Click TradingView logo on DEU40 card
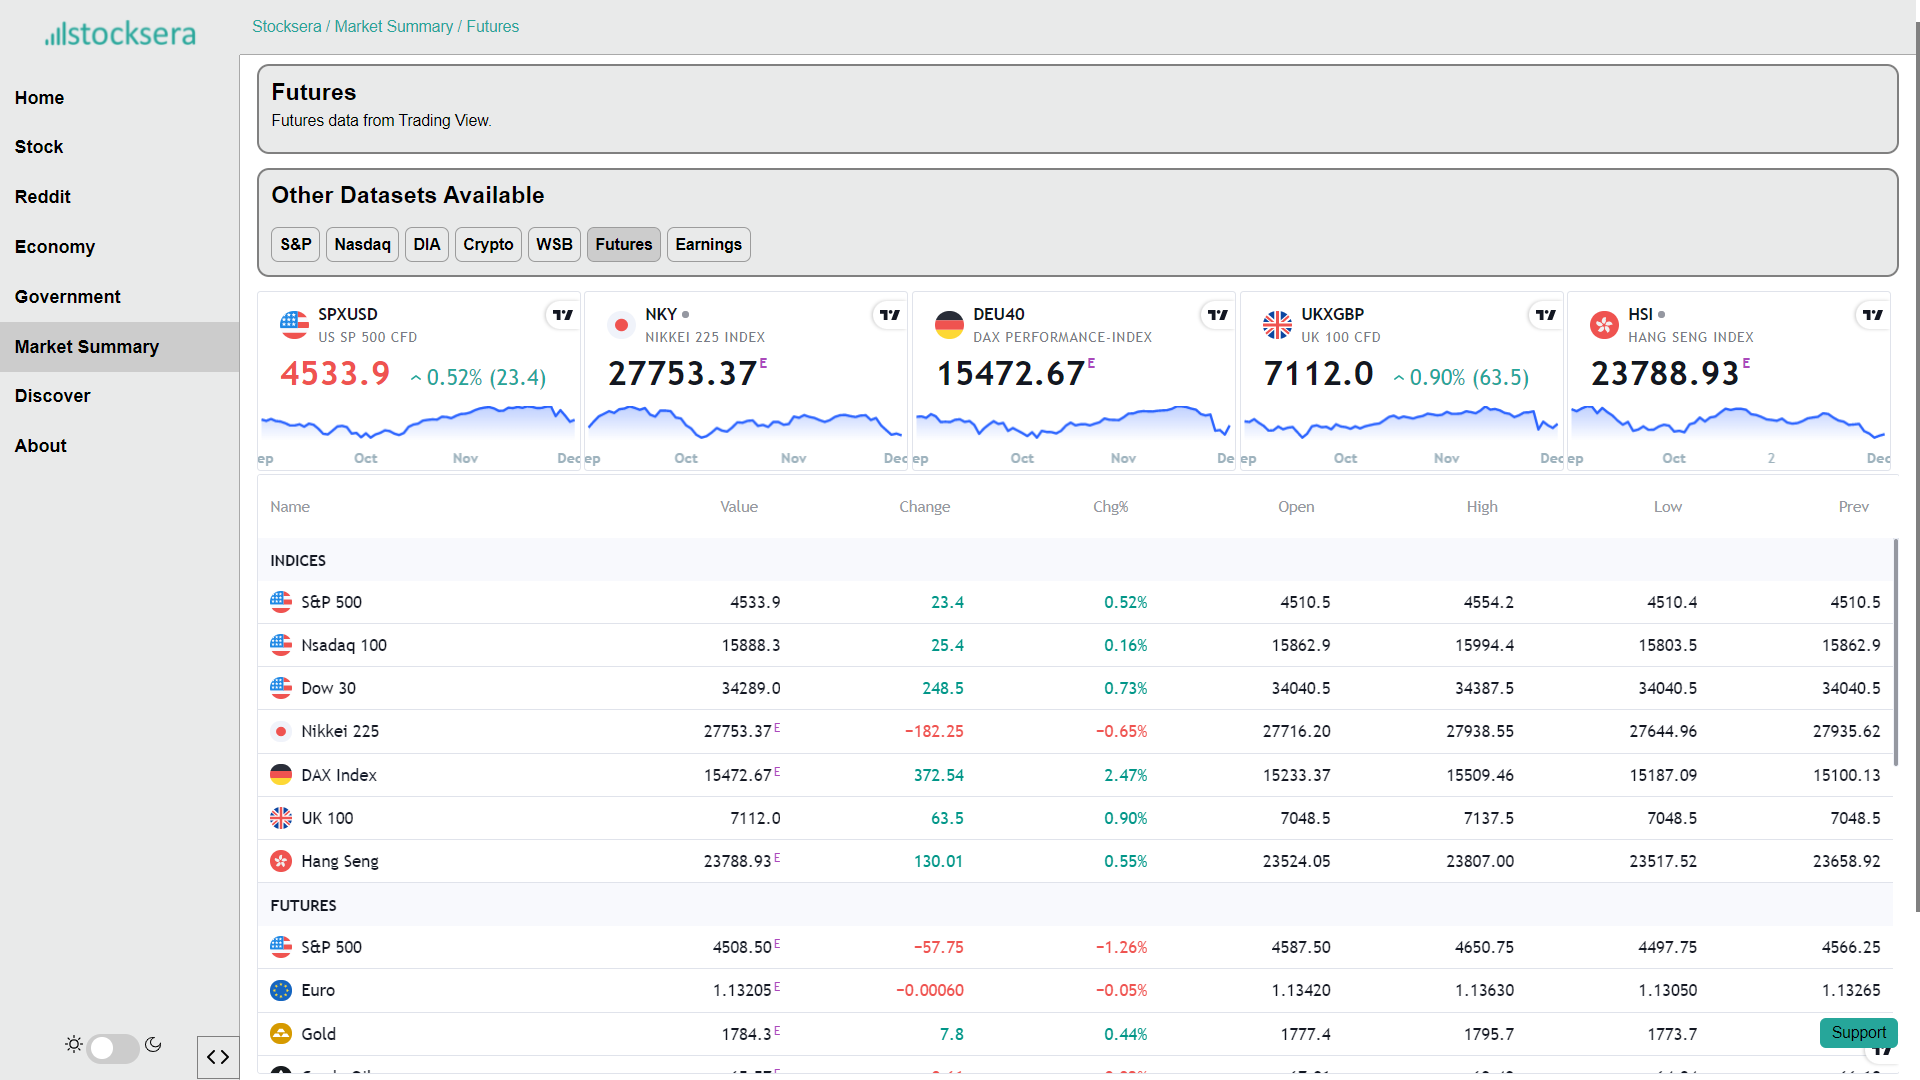The width and height of the screenshot is (1920, 1080). (x=1217, y=315)
